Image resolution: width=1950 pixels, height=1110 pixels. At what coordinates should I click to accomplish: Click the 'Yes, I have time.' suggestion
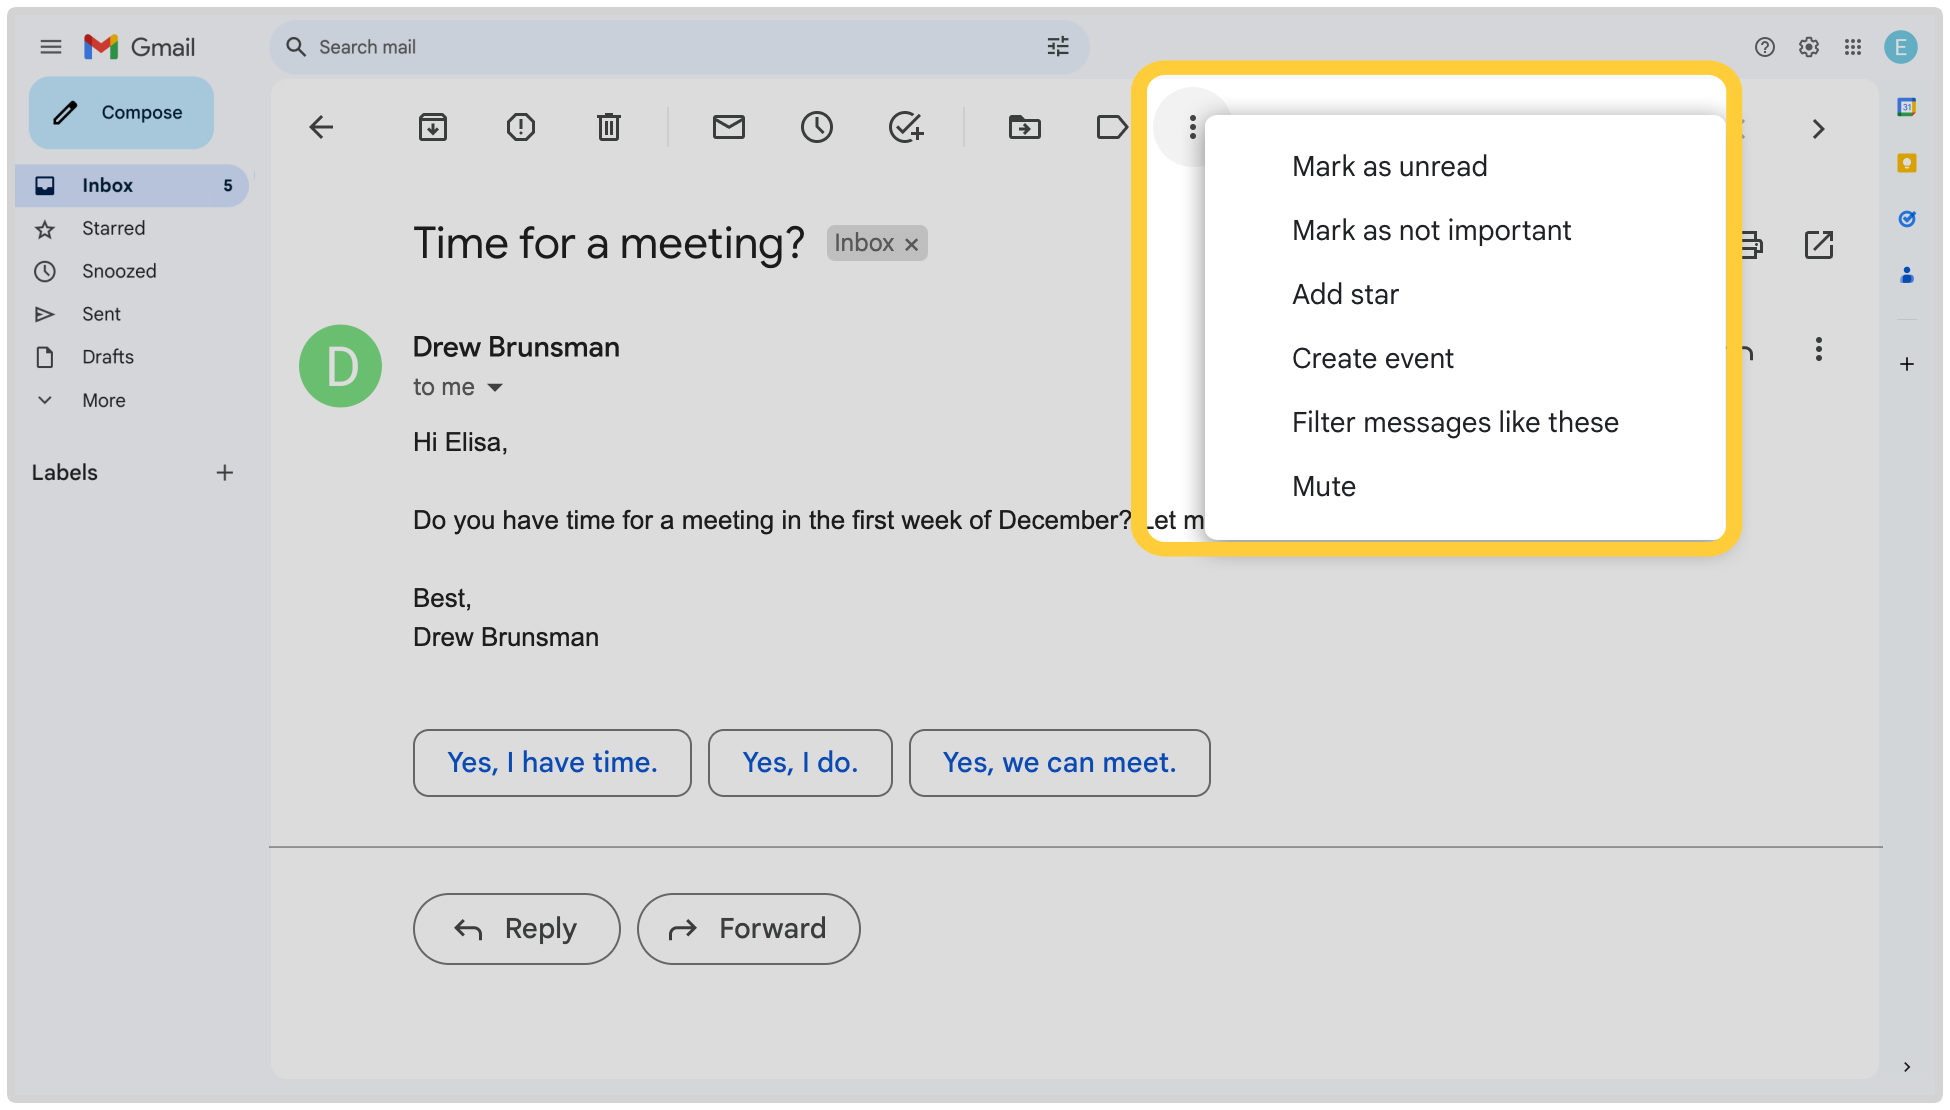tap(552, 762)
